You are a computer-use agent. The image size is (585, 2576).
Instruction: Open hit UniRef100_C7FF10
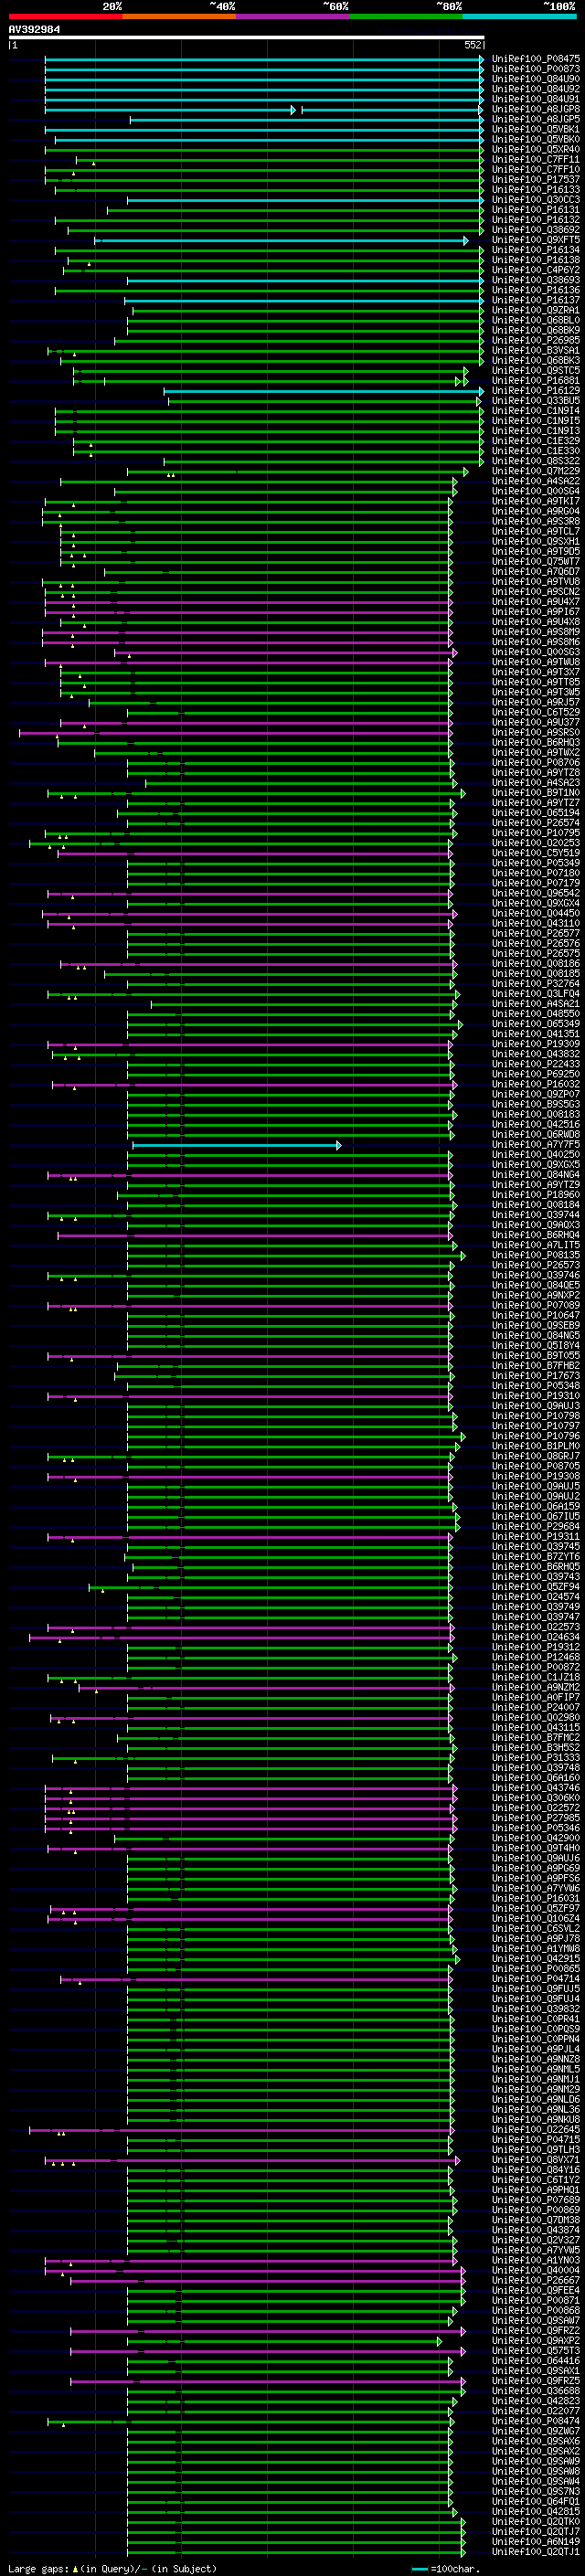[x=536, y=169]
